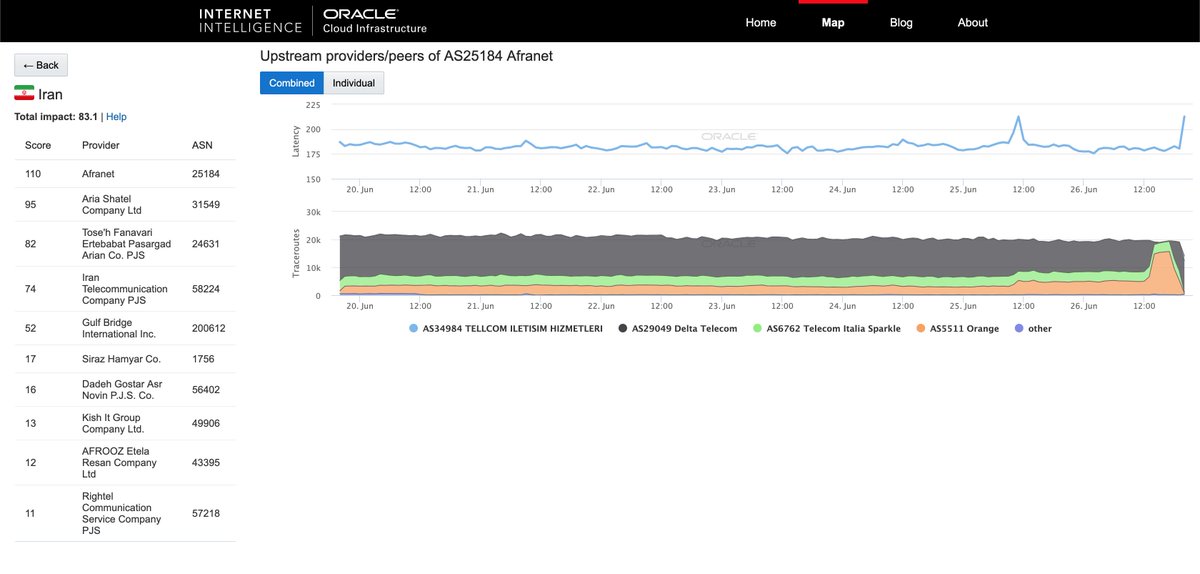Open the About navigation item
Viewport: 1200px width, 574px height.
click(x=973, y=22)
